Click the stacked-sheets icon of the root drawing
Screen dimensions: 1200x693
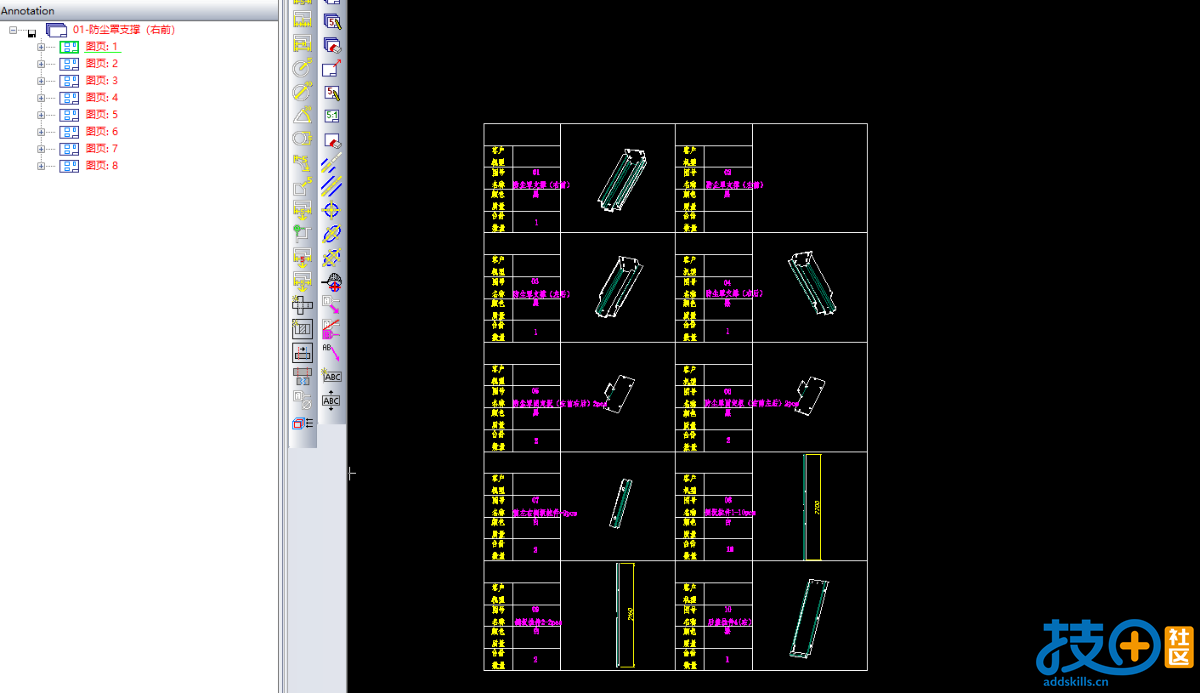57,30
